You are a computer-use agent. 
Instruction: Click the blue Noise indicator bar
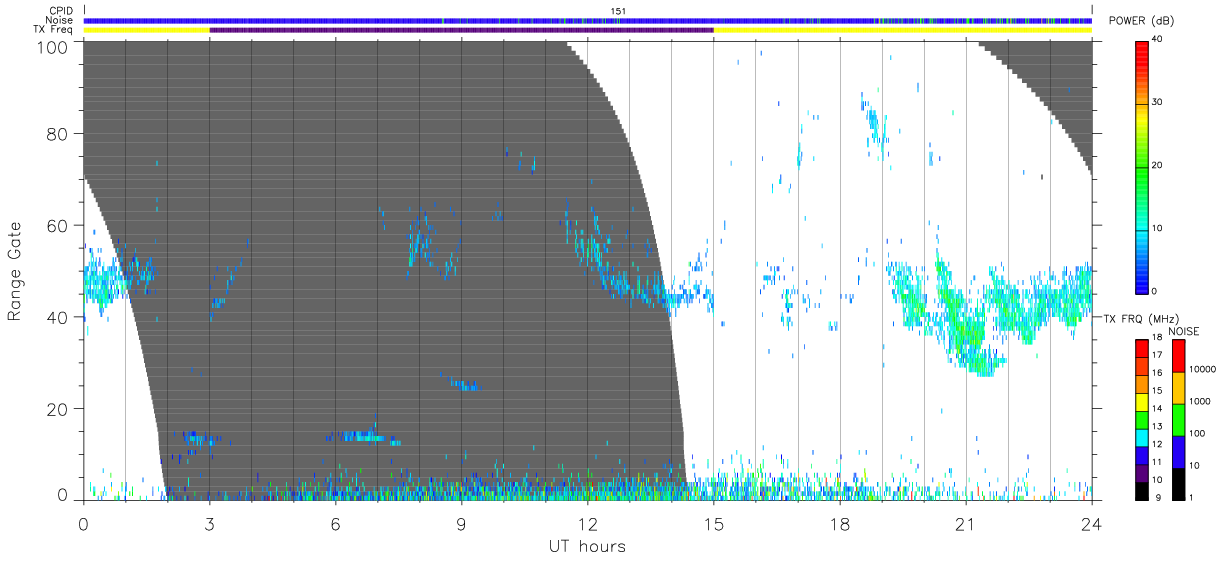tap(588, 20)
